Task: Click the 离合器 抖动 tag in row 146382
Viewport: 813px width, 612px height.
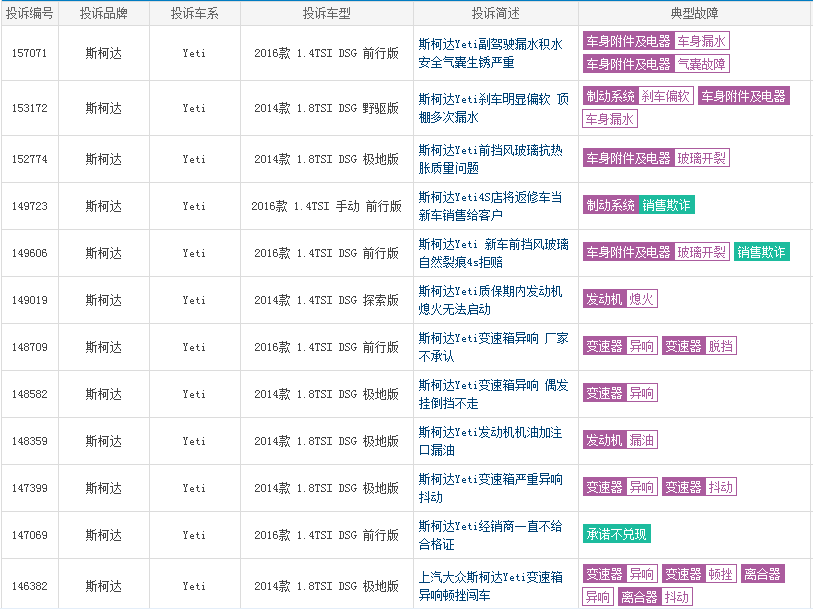Action: 655,597
